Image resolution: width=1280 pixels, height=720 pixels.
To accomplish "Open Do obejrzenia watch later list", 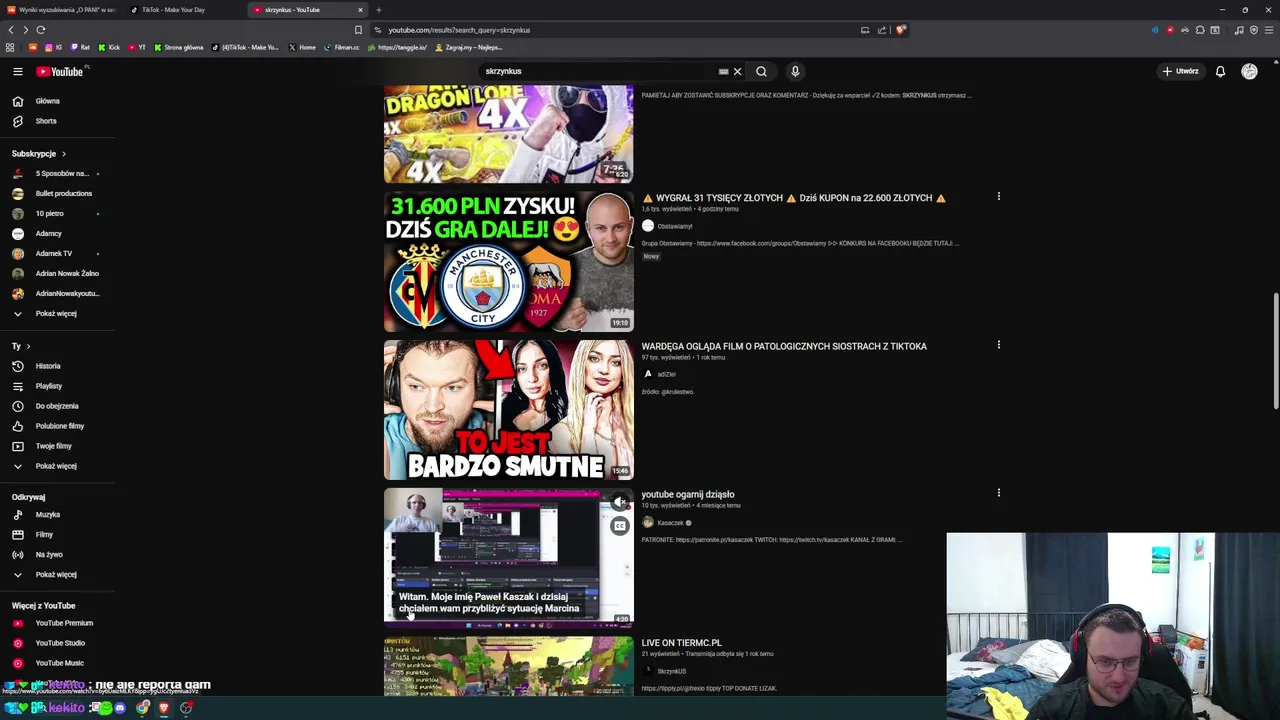I will 57,406.
